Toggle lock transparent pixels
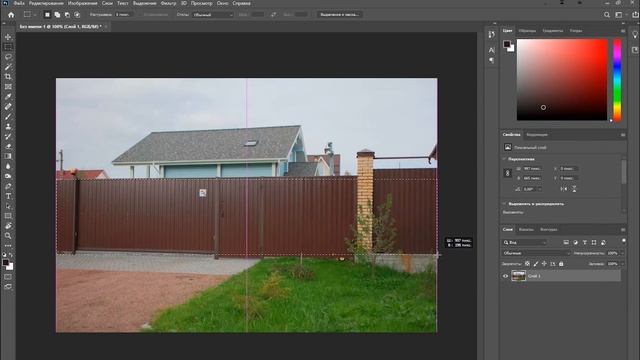Image resolution: width=640 pixels, height=360 pixels. click(x=527, y=264)
